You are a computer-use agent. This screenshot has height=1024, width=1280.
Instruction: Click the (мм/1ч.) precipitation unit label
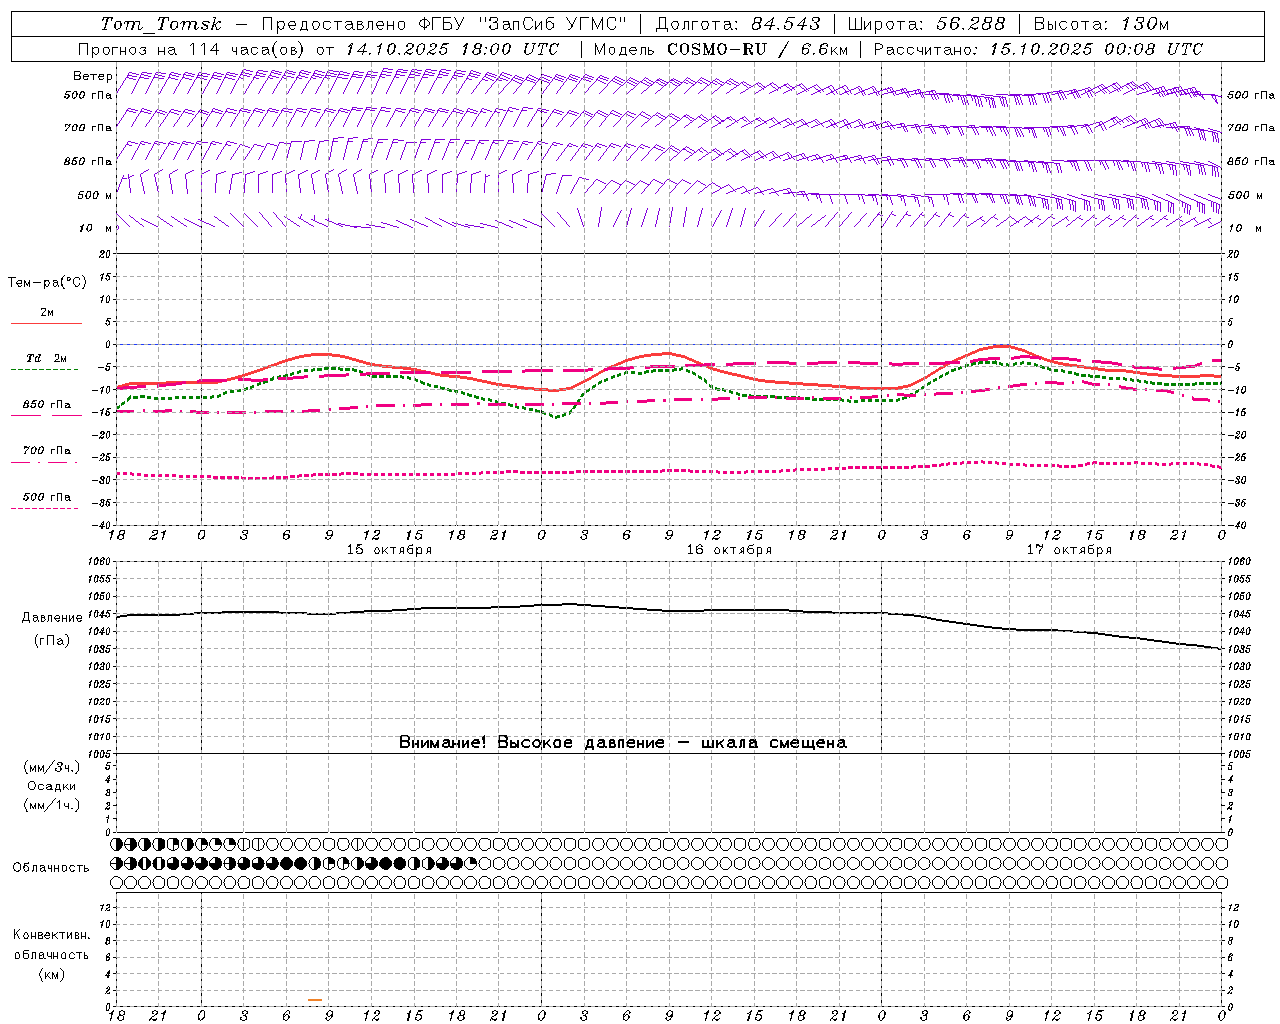[x=52, y=805]
